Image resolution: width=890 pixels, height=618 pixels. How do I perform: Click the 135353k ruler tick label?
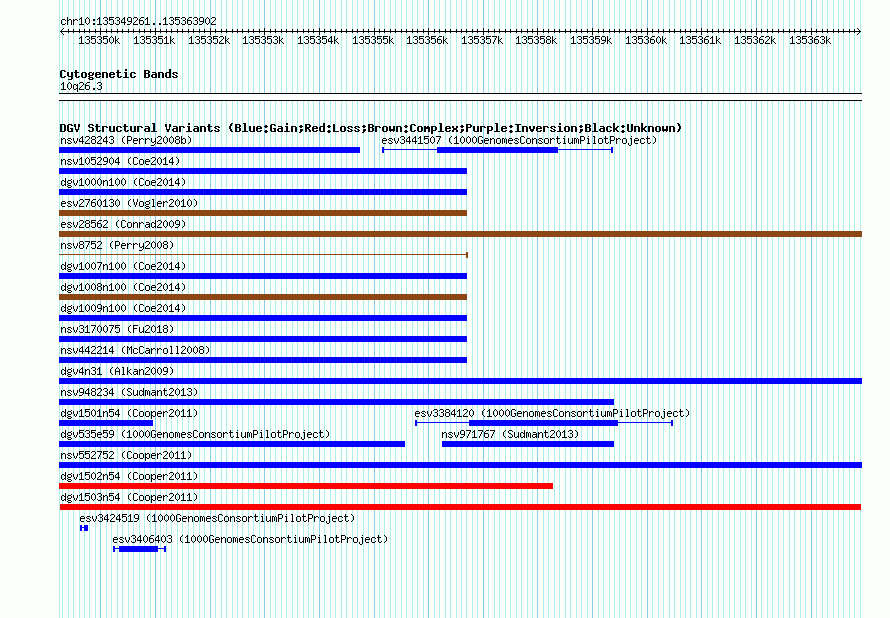click(263, 41)
